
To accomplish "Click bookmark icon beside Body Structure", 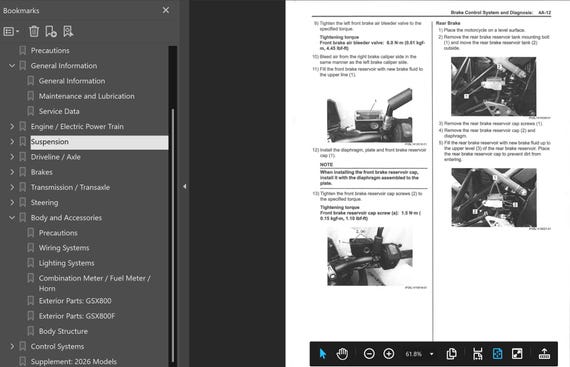I will tap(31, 331).
